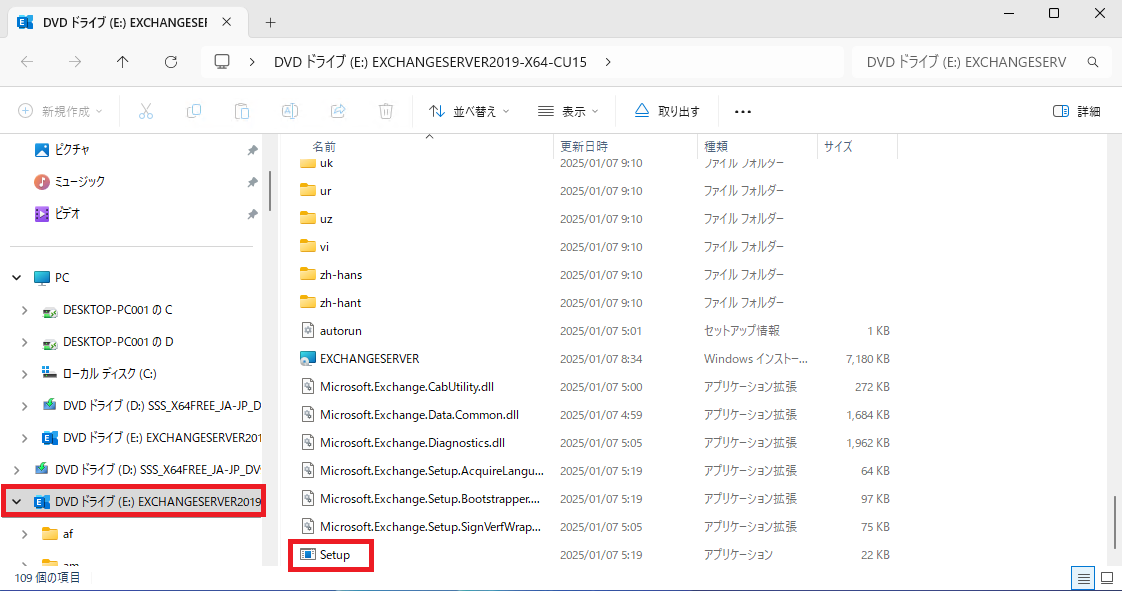The image size is (1122, 591).
Task: Select the ur folder row
Action: [x=594, y=191]
